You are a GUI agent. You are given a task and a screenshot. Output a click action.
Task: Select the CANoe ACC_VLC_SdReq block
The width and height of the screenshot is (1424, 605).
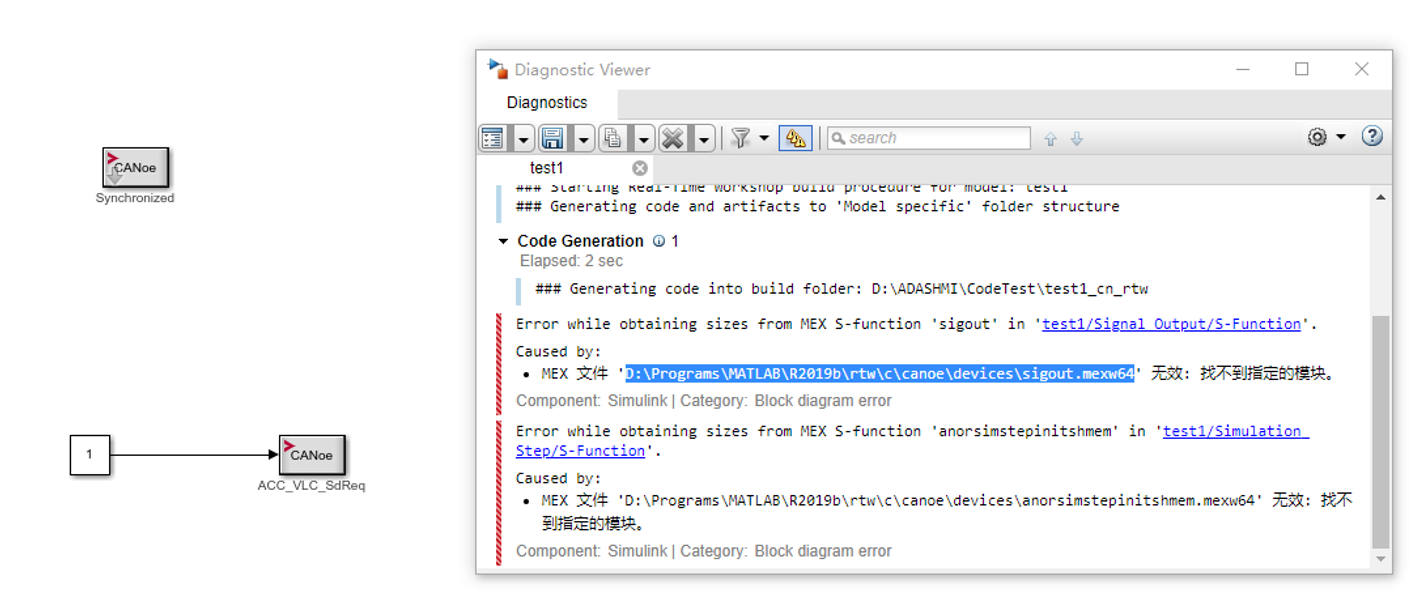[x=312, y=455]
